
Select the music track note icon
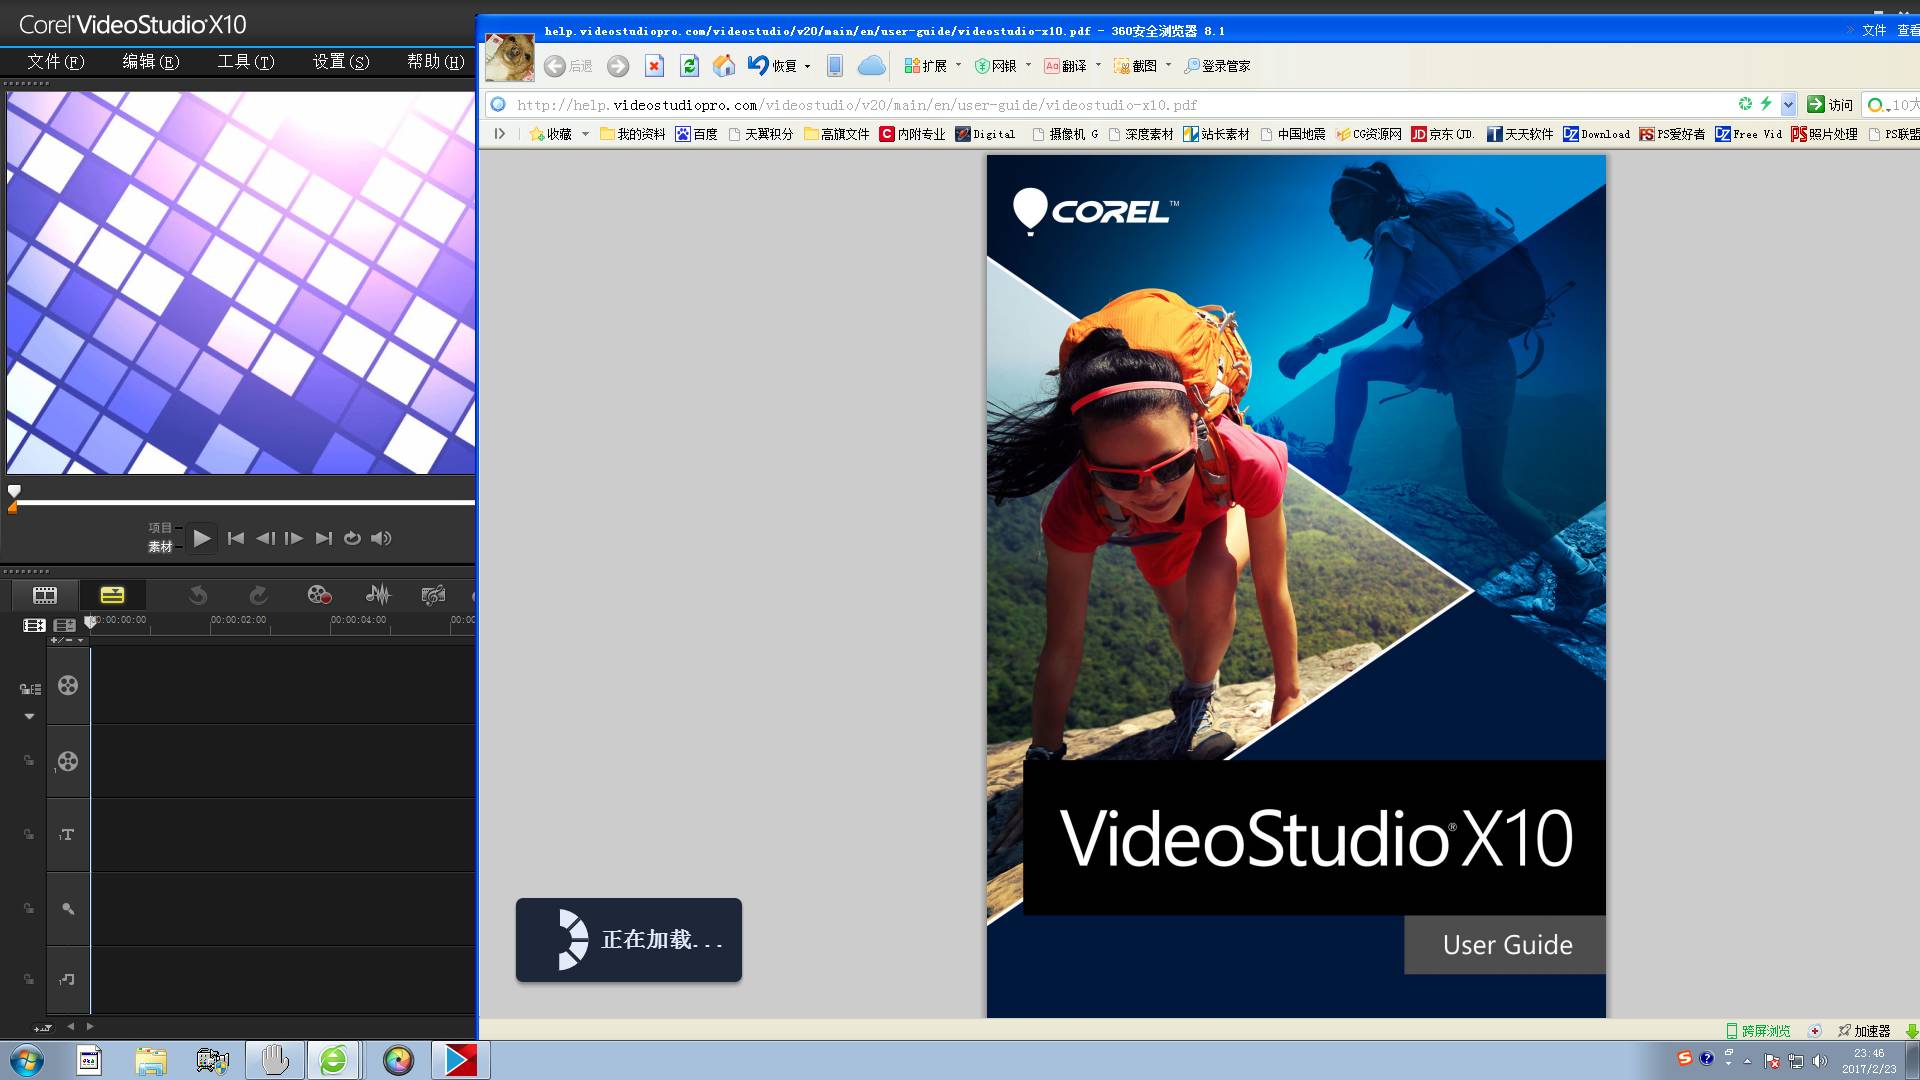pos(67,979)
